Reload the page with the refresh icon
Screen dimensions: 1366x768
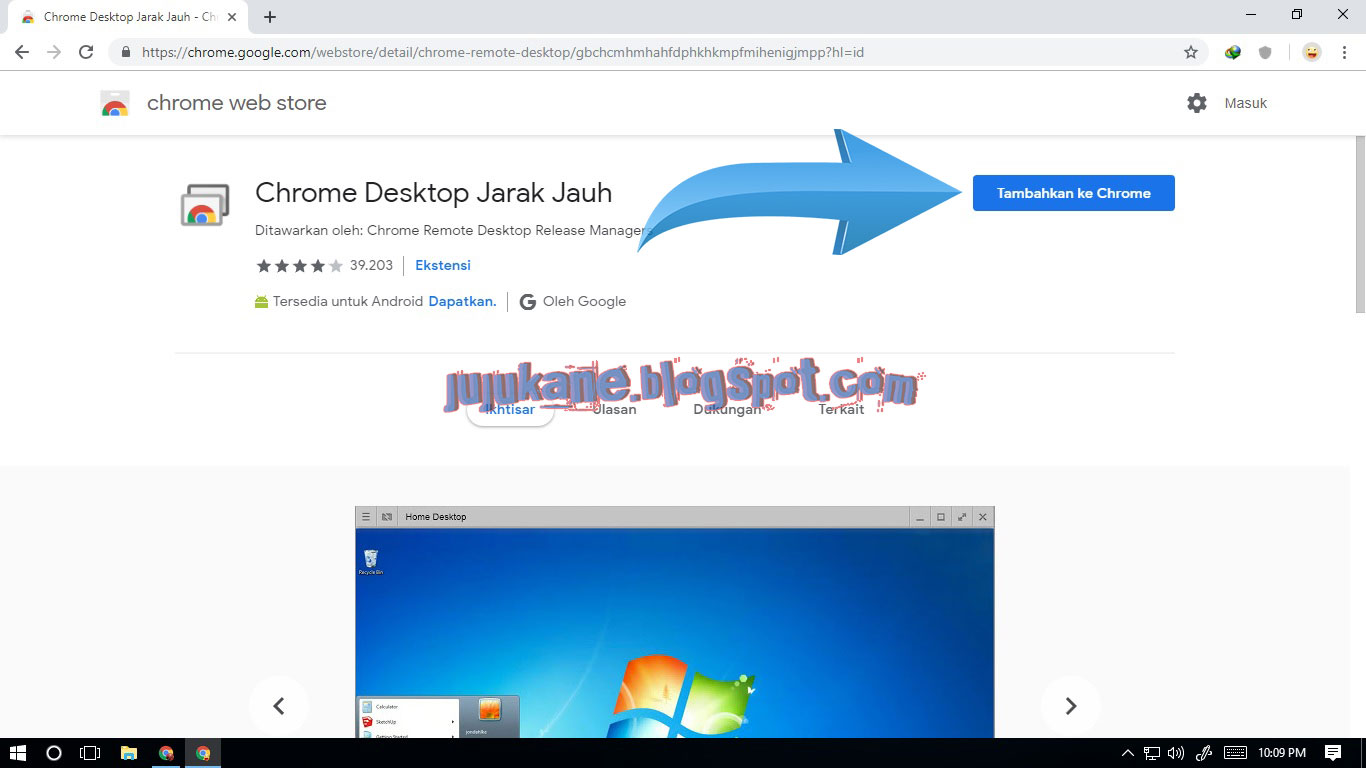[85, 52]
